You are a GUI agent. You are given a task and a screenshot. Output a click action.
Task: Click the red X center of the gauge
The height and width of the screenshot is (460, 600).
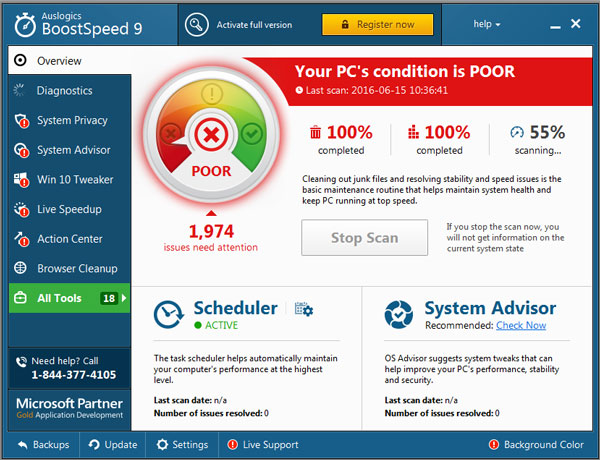211,134
